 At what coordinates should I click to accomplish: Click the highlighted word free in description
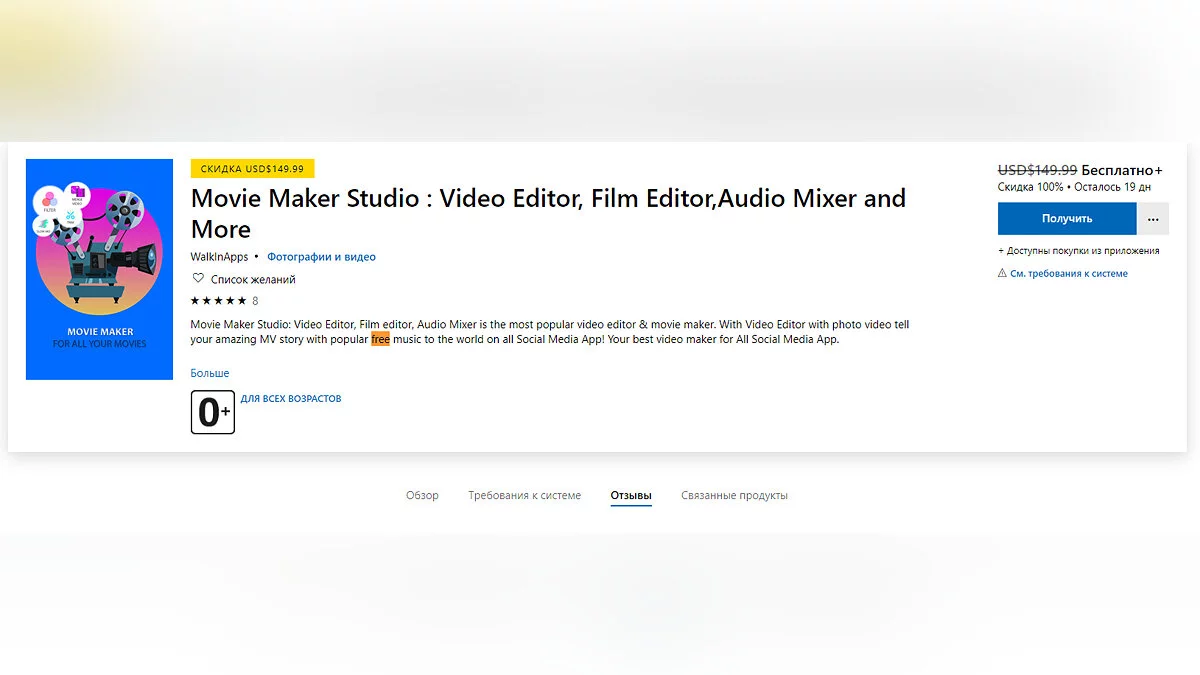click(380, 339)
